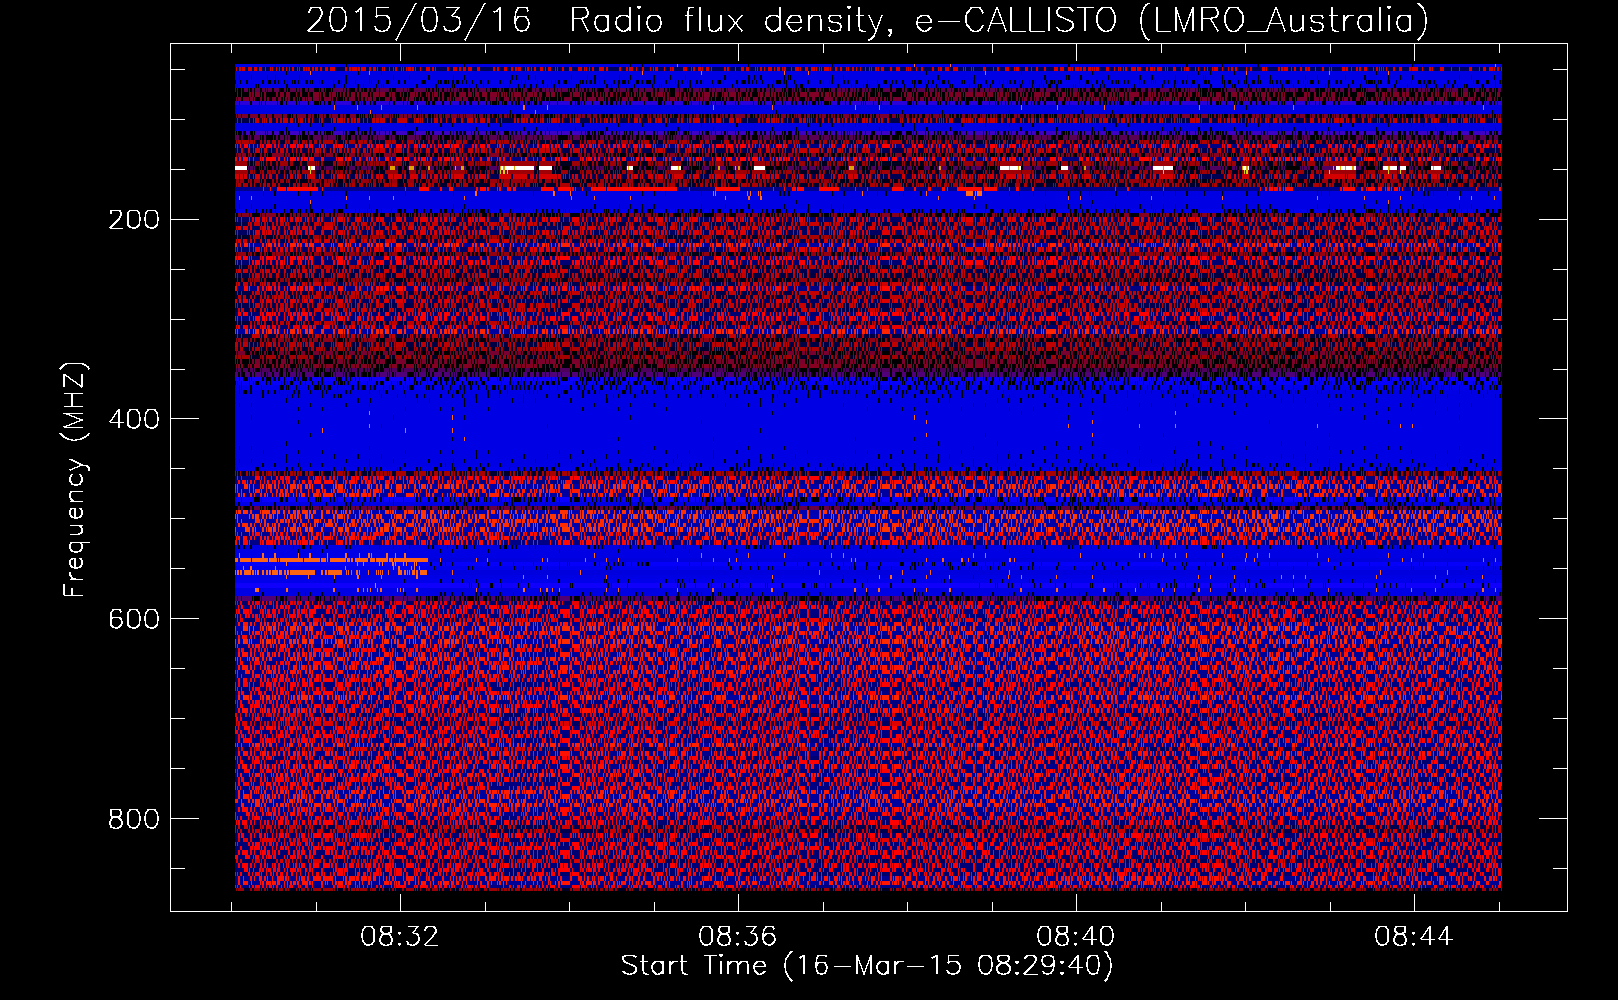
Task: Select the 'e-CALLISTO (LMRO_Australia)' title text
Action: [1171, 20]
